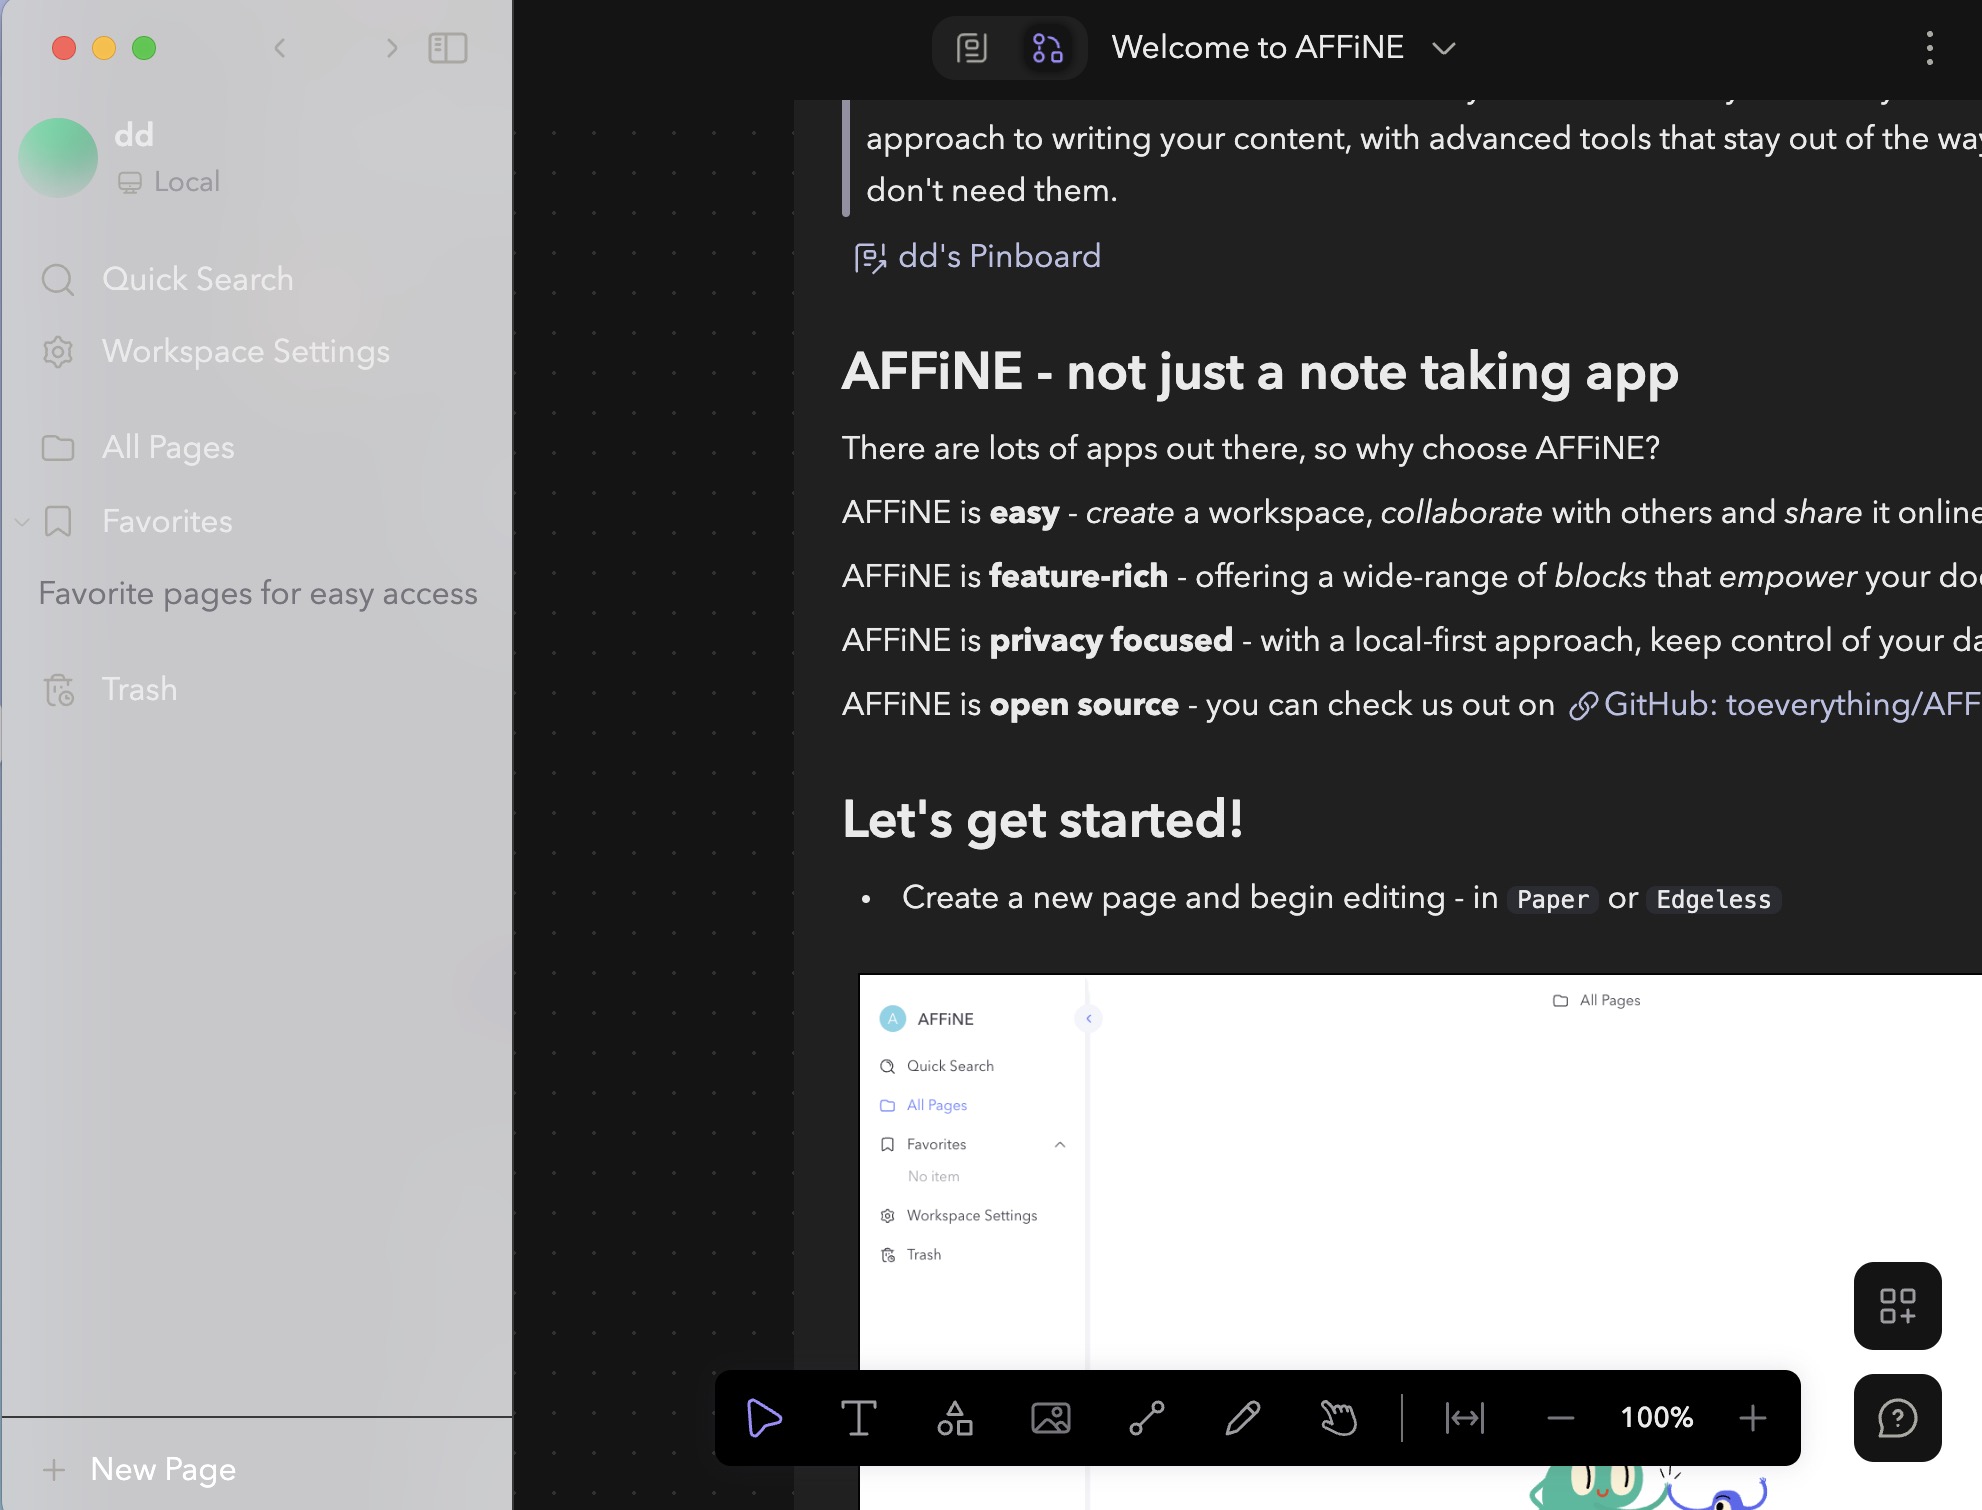Open the three-dot options menu
The height and width of the screenshot is (1510, 1982).
(1929, 47)
